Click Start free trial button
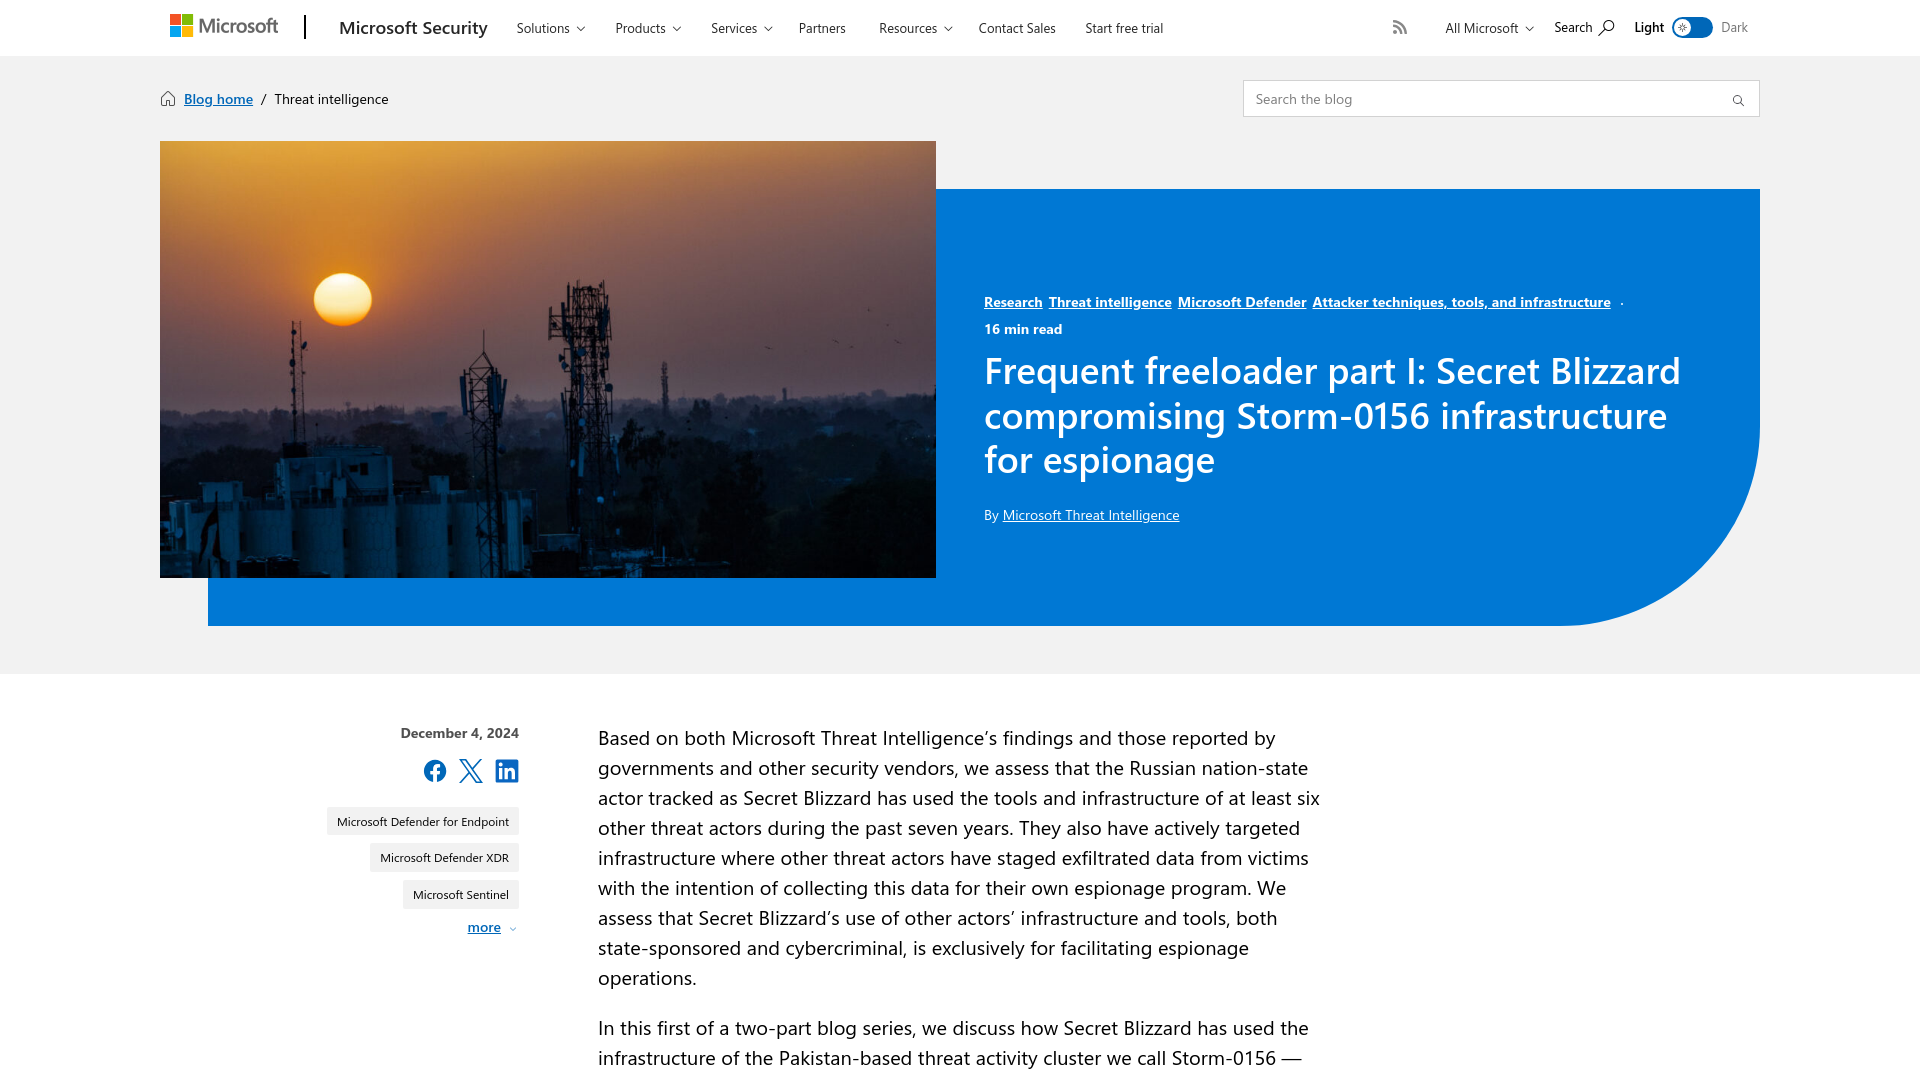The width and height of the screenshot is (1920, 1080). [x=1124, y=26]
